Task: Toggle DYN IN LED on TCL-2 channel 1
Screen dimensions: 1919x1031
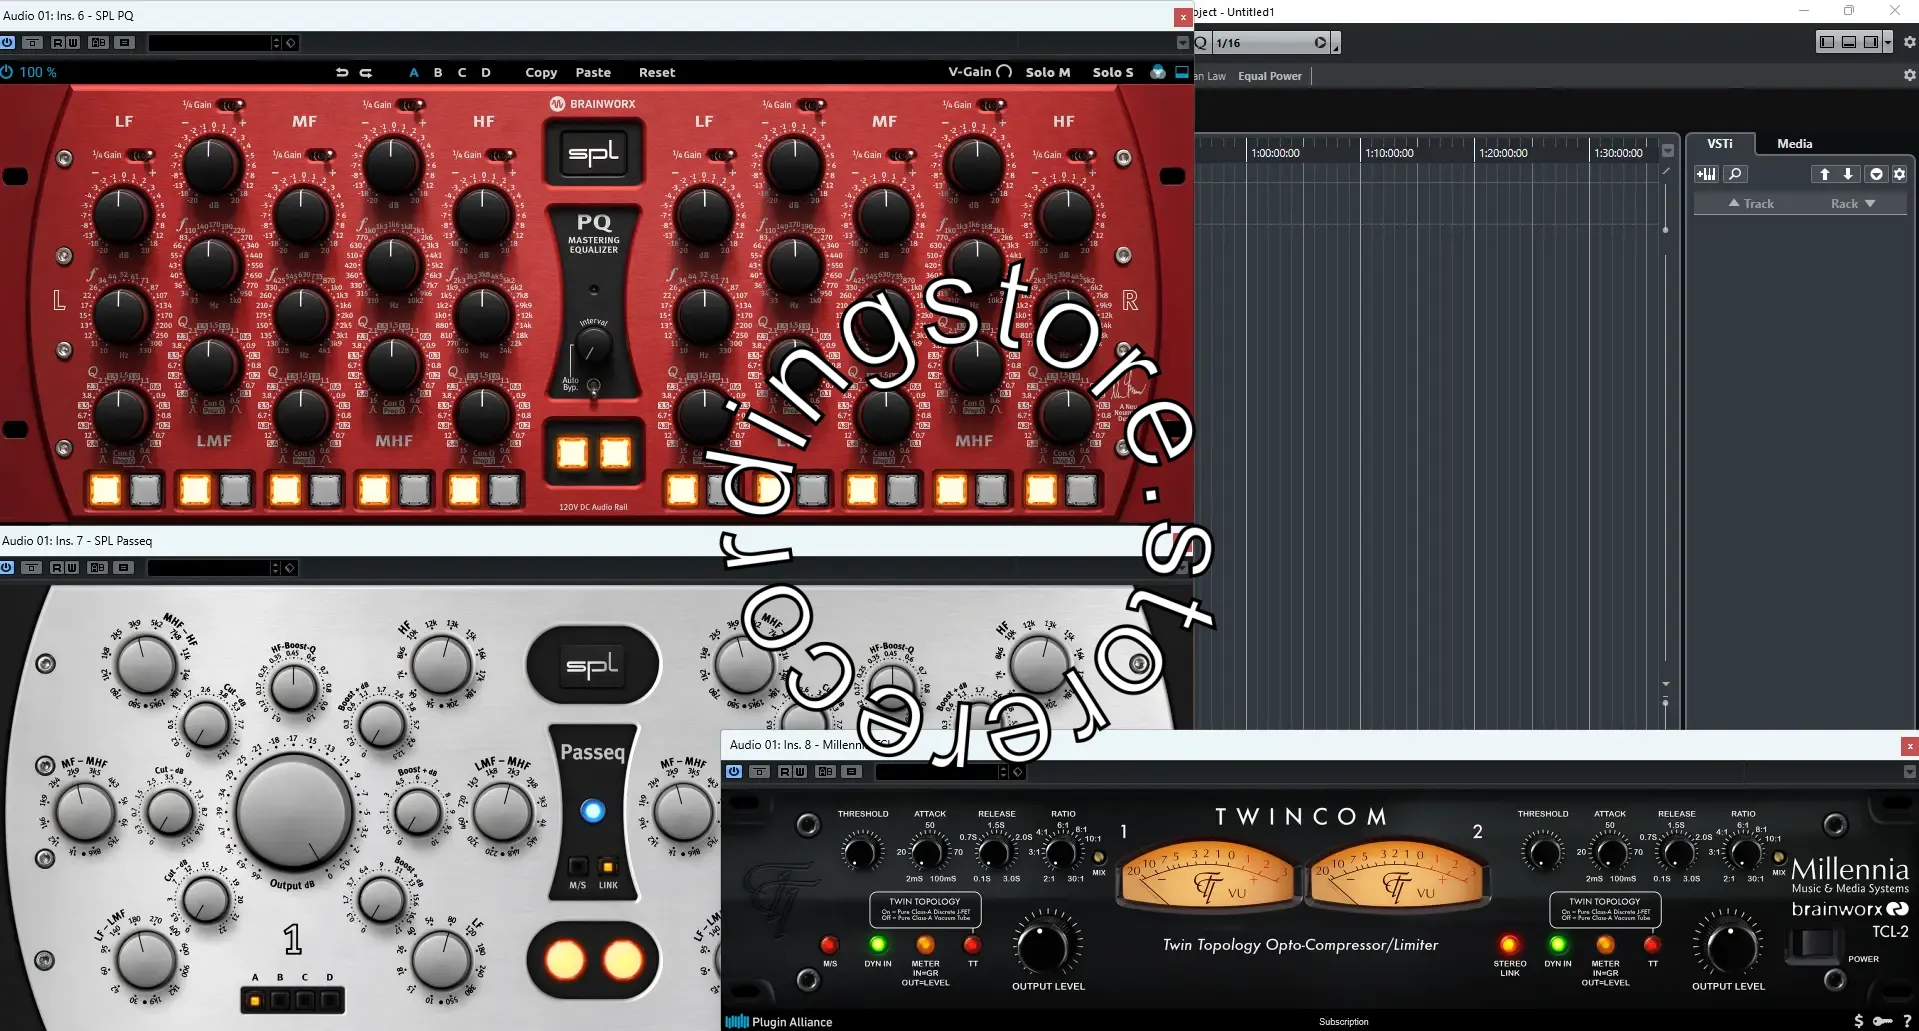Action: [877, 944]
